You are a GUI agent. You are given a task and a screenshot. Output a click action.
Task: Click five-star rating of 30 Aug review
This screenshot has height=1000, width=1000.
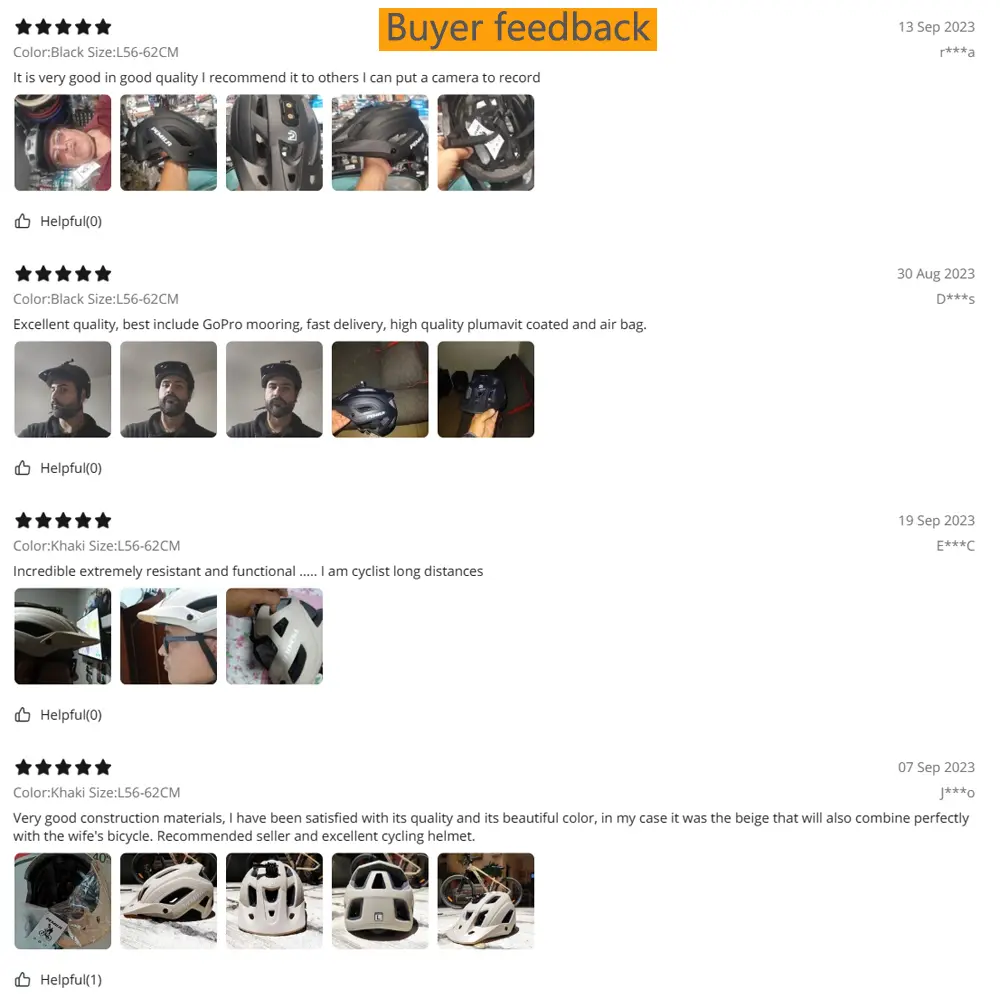pyautogui.click(x=63, y=274)
